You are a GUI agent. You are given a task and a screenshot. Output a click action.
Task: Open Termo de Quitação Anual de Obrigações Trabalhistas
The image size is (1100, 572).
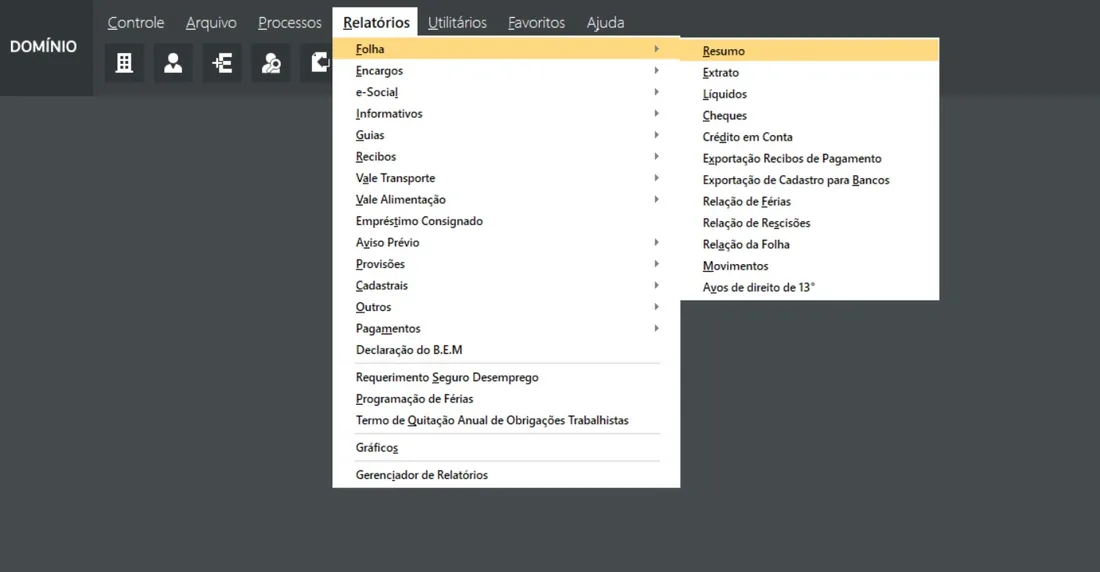[x=507, y=420]
